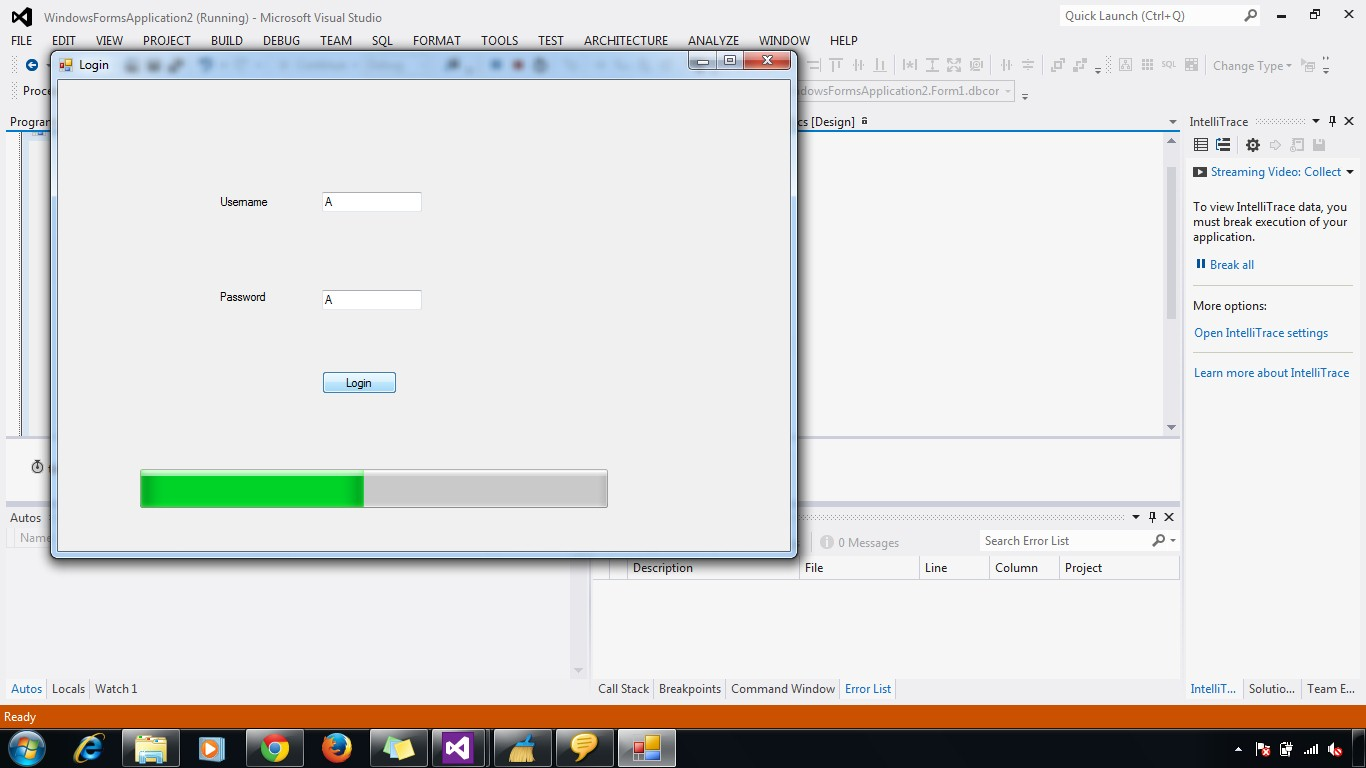
Task: Switch to the Breakpoints tab
Action: [689, 688]
